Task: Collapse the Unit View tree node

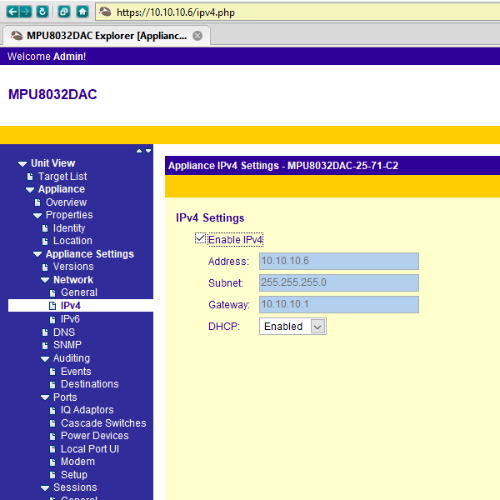Action: pos(22,164)
